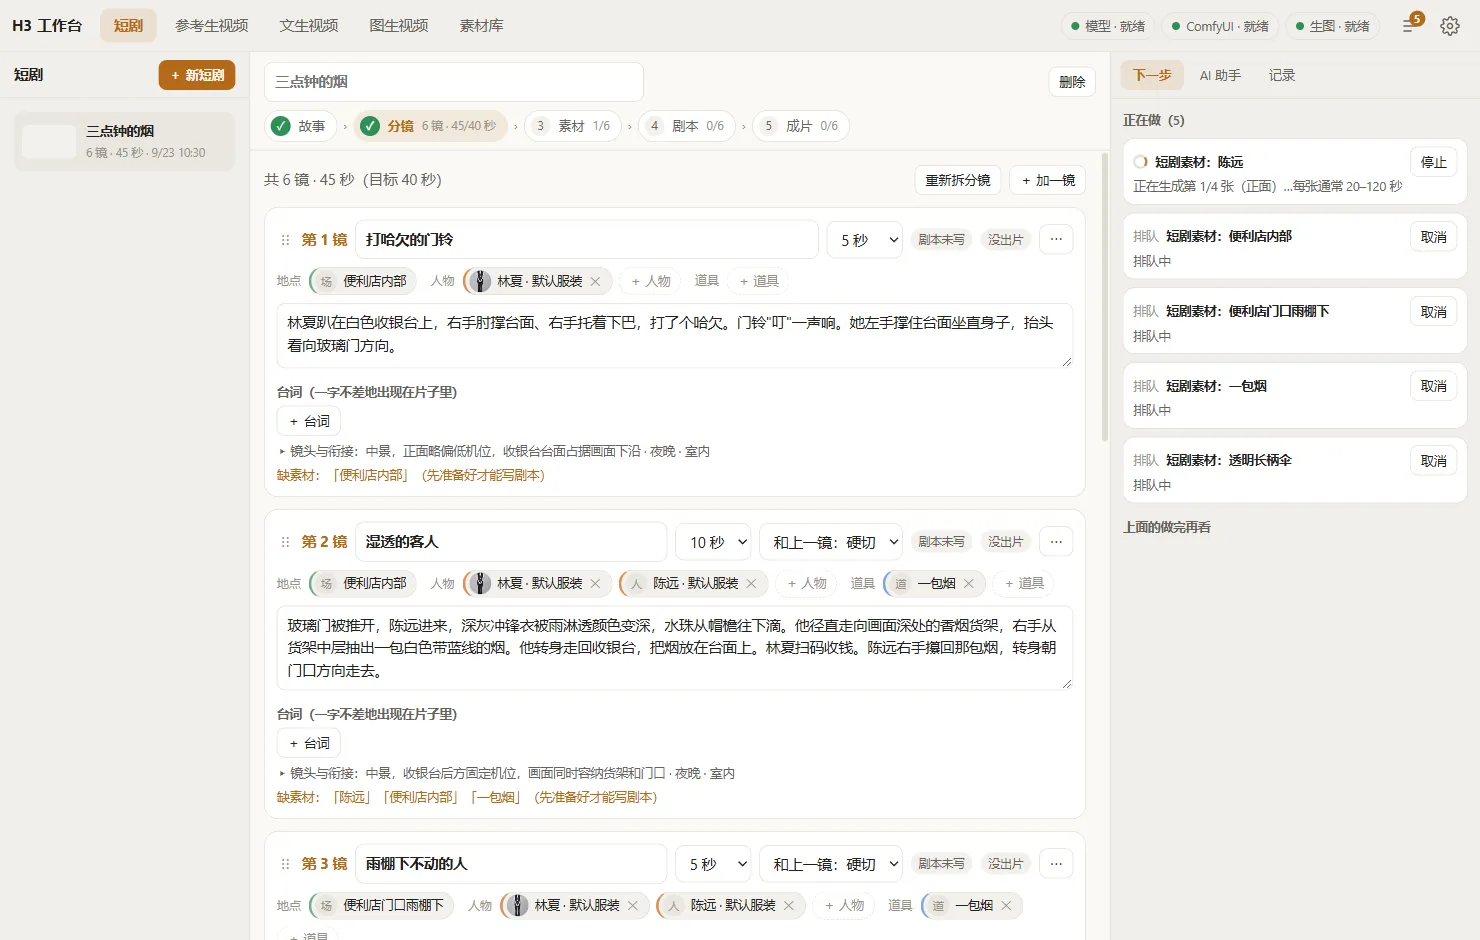Click the 重新拆分镜 button
Viewport: 1480px width, 940px height.
coord(958,180)
